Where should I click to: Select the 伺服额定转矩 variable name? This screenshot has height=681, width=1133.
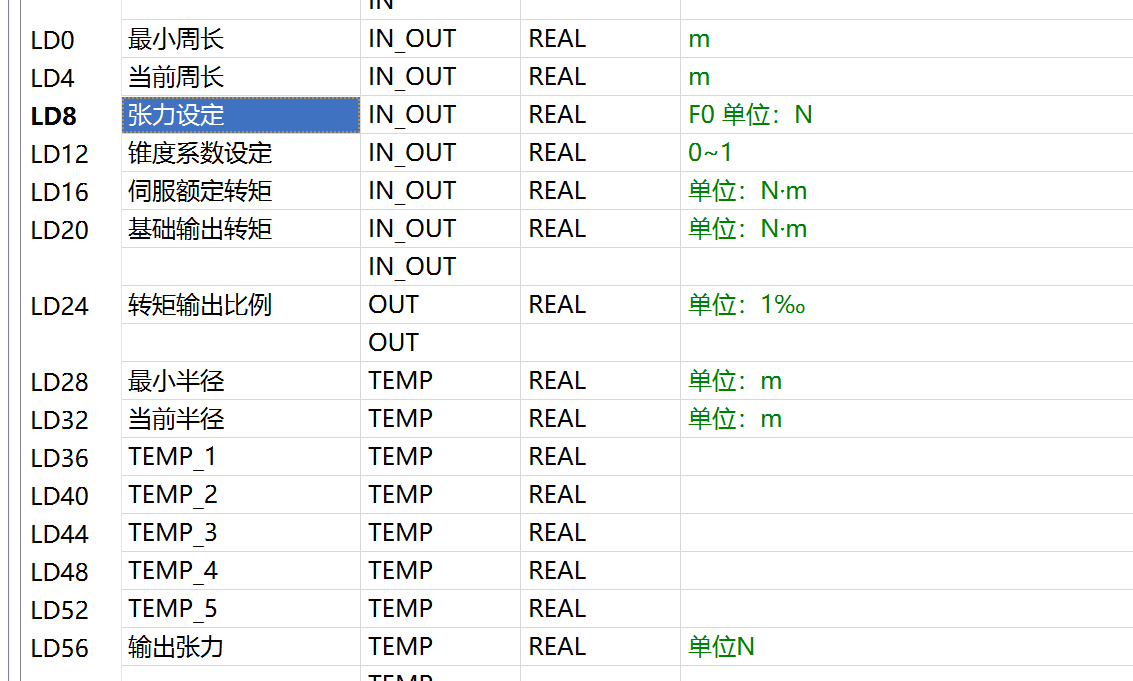pyautogui.click(x=199, y=192)
